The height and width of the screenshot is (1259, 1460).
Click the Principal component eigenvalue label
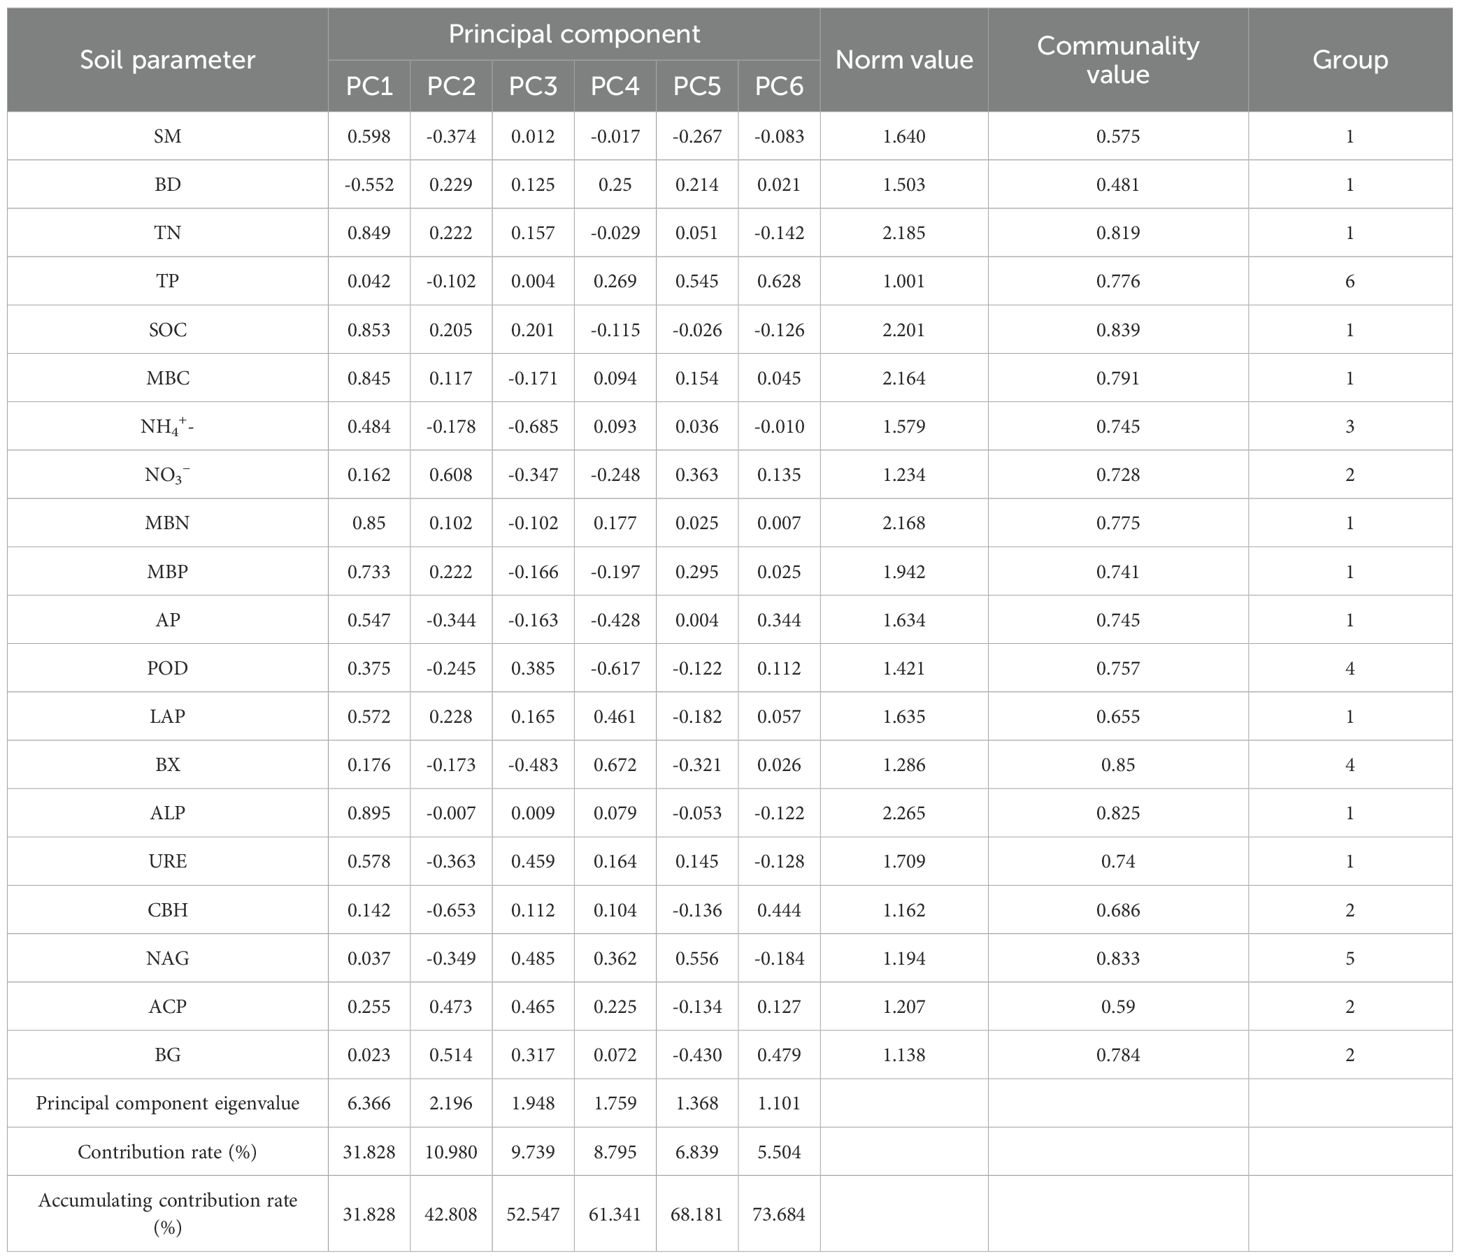(167, 1103)
